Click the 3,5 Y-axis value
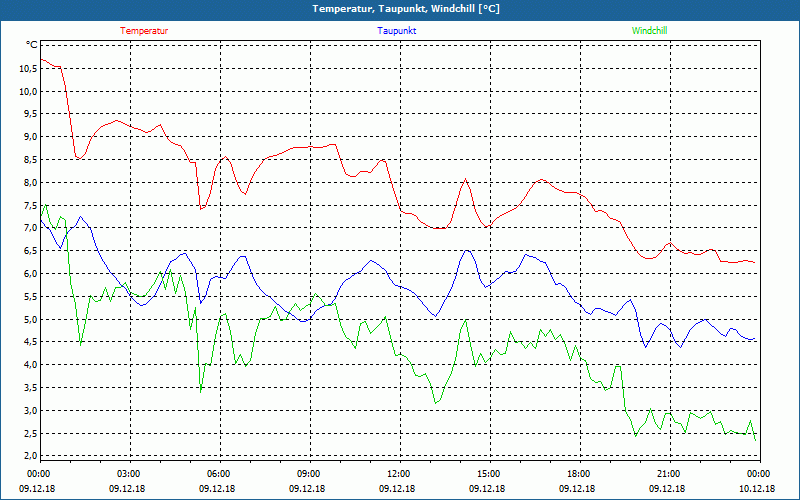Image resolution: width=800 pixels, height=500 pixels. pos(30,387)
